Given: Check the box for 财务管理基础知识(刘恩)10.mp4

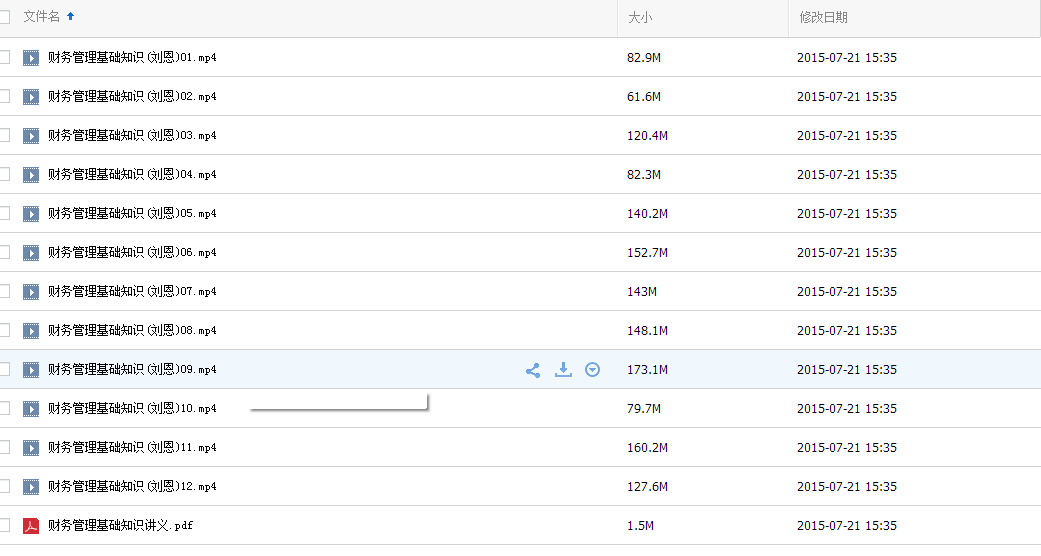Looking at the screenshot, I should point(4,408).
